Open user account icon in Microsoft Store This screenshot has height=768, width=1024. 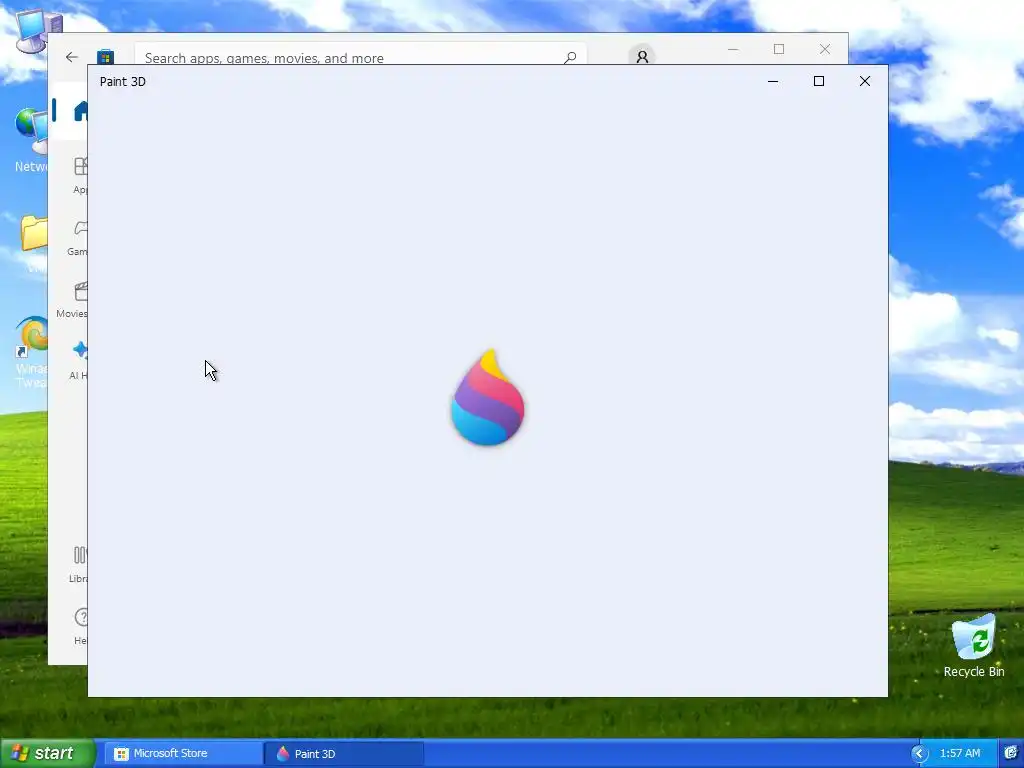pos(642,56)
